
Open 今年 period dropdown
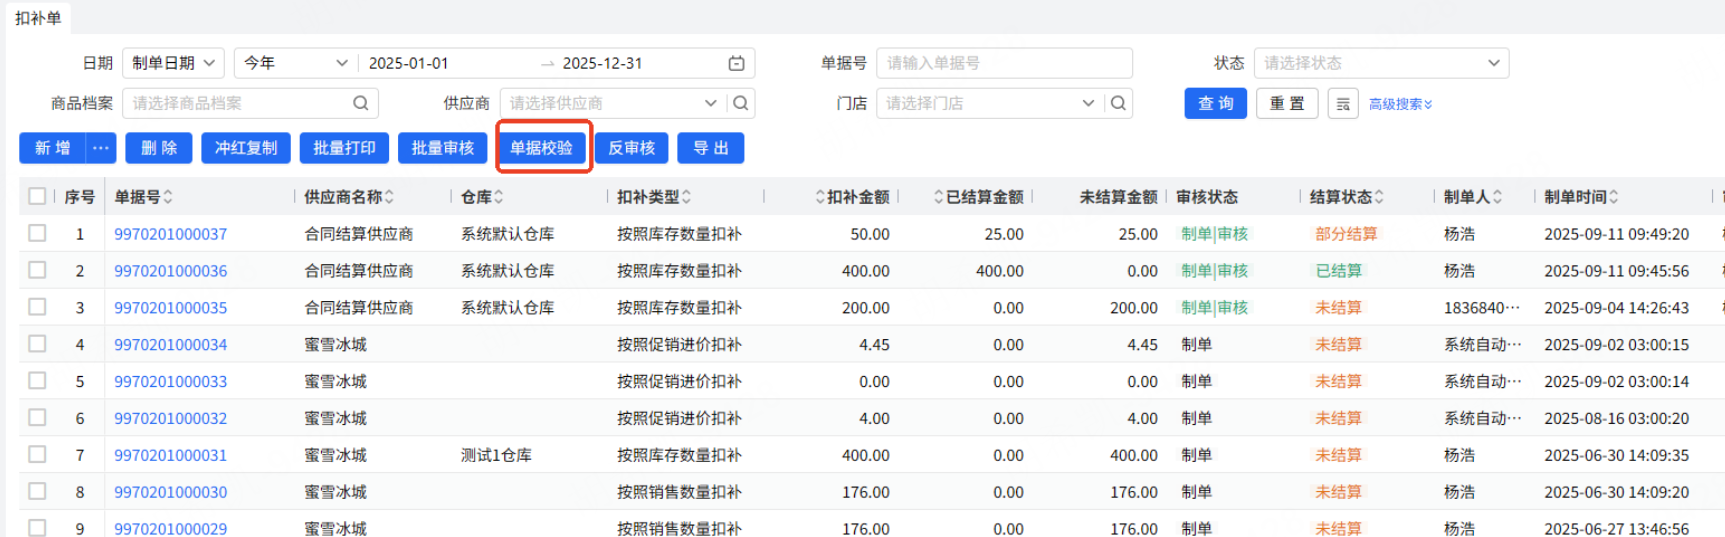297,63
